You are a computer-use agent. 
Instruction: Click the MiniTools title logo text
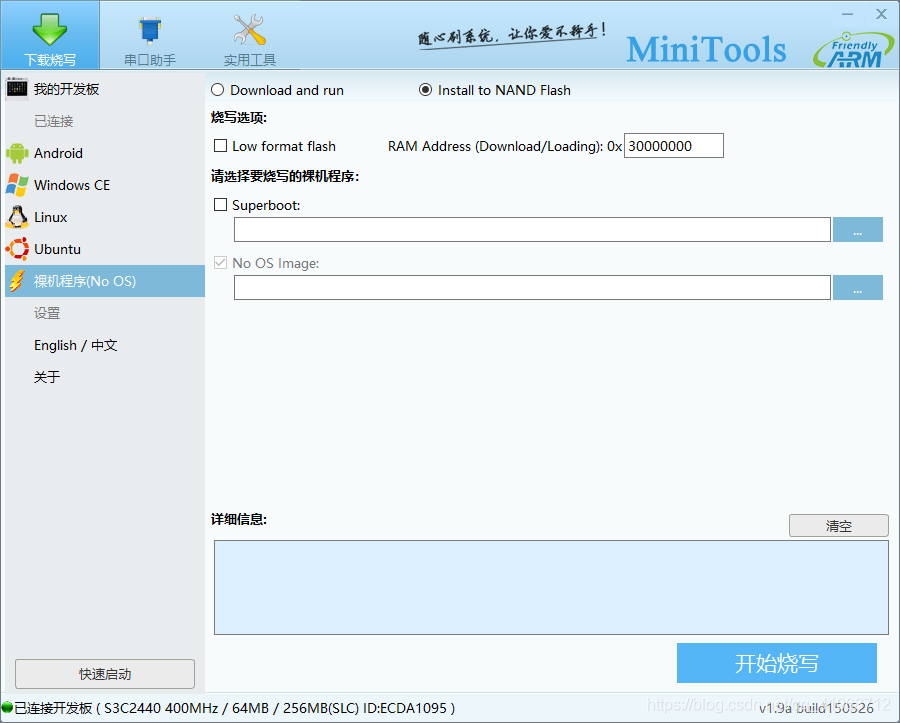706,49
